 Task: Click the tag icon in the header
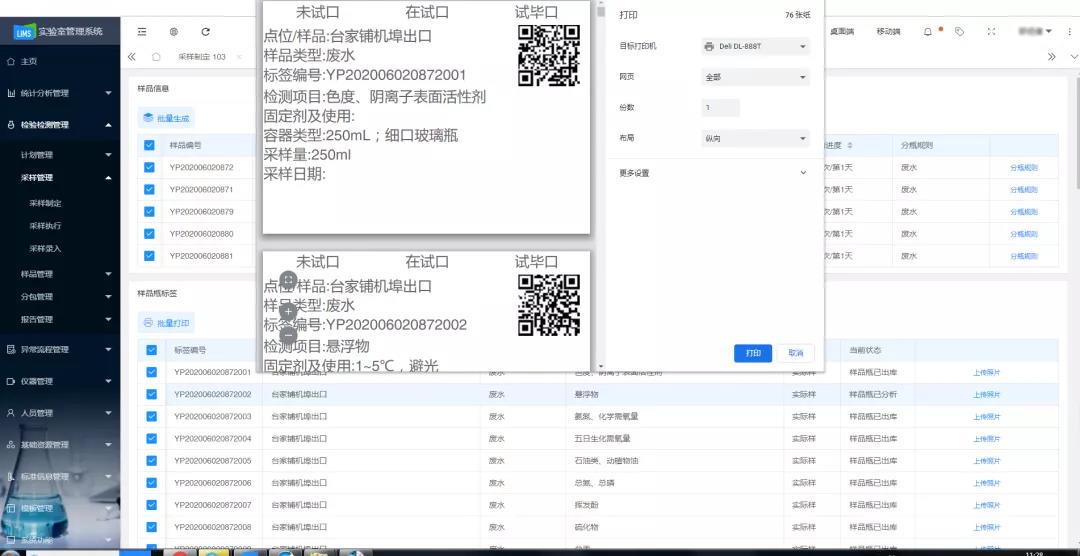coord(960,32)
